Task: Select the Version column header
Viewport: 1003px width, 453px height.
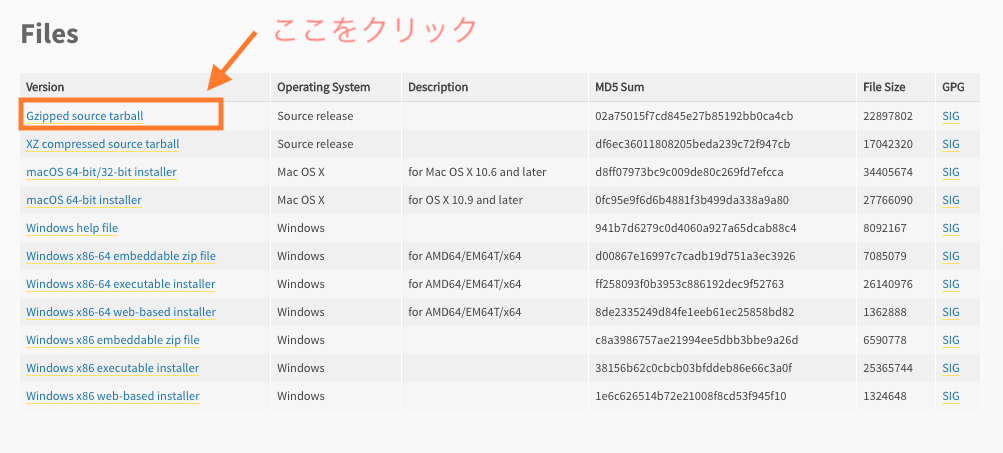Action: click(45, 87)
